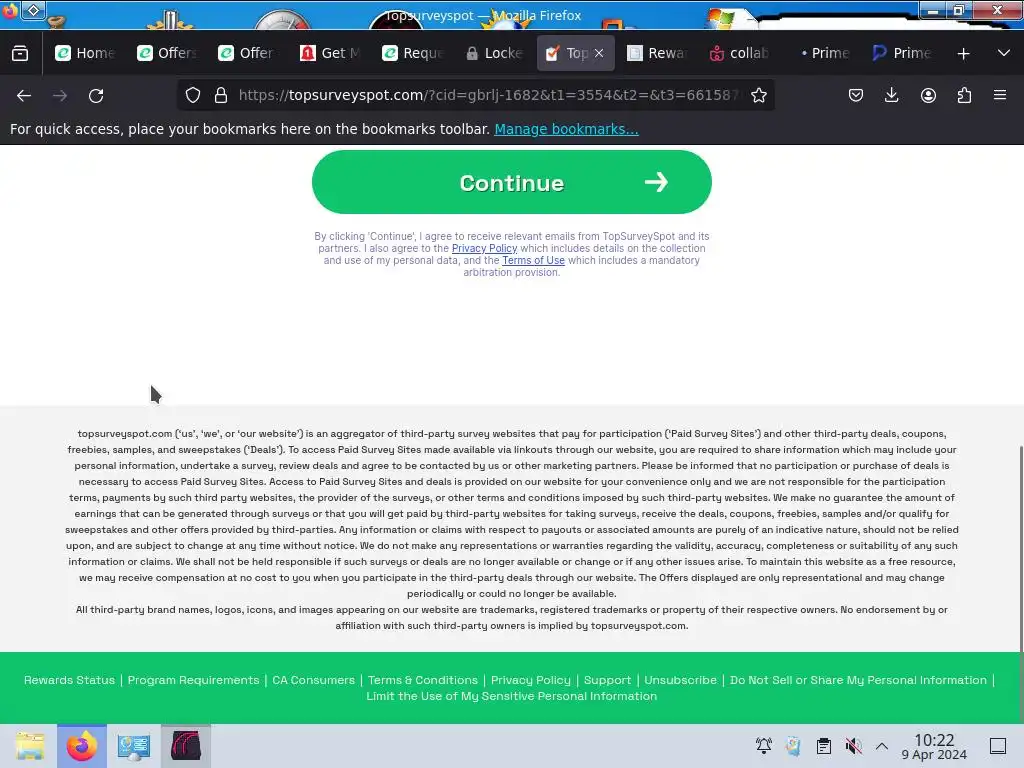Screen dimensions: 1024x768
Task: Open Rewards Status footer link
Action: pyautogui.click(x=69, y=680)
